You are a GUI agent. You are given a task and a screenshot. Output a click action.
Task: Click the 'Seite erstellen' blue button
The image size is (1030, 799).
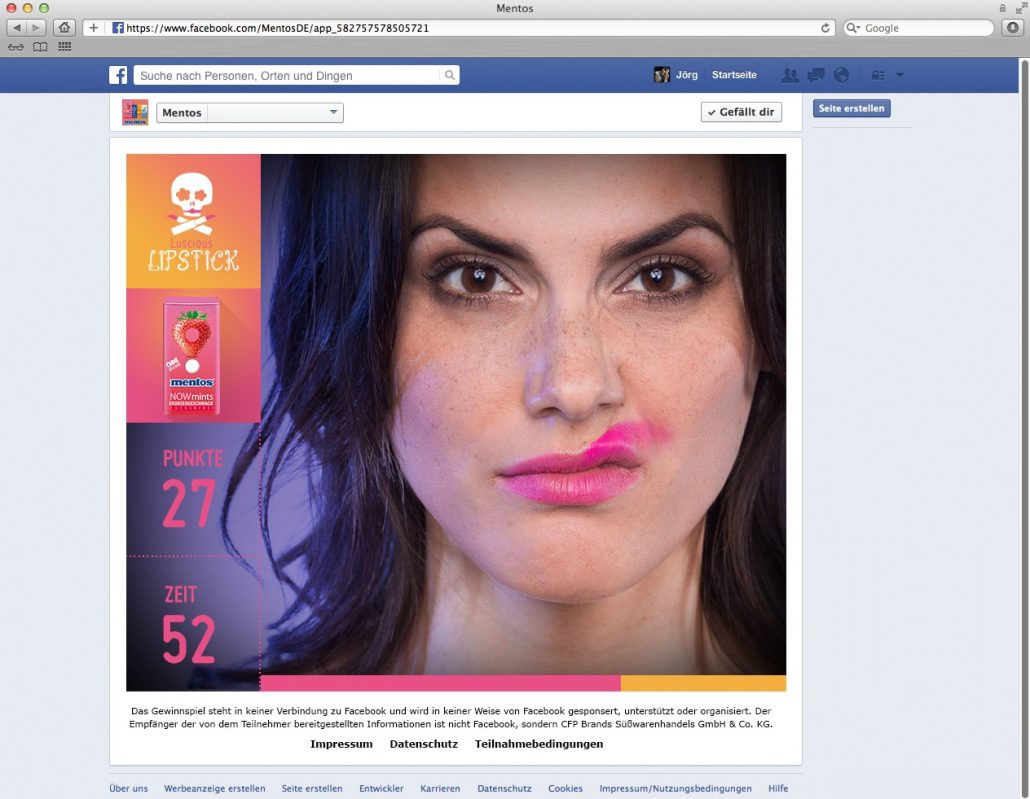coord(851,108)
